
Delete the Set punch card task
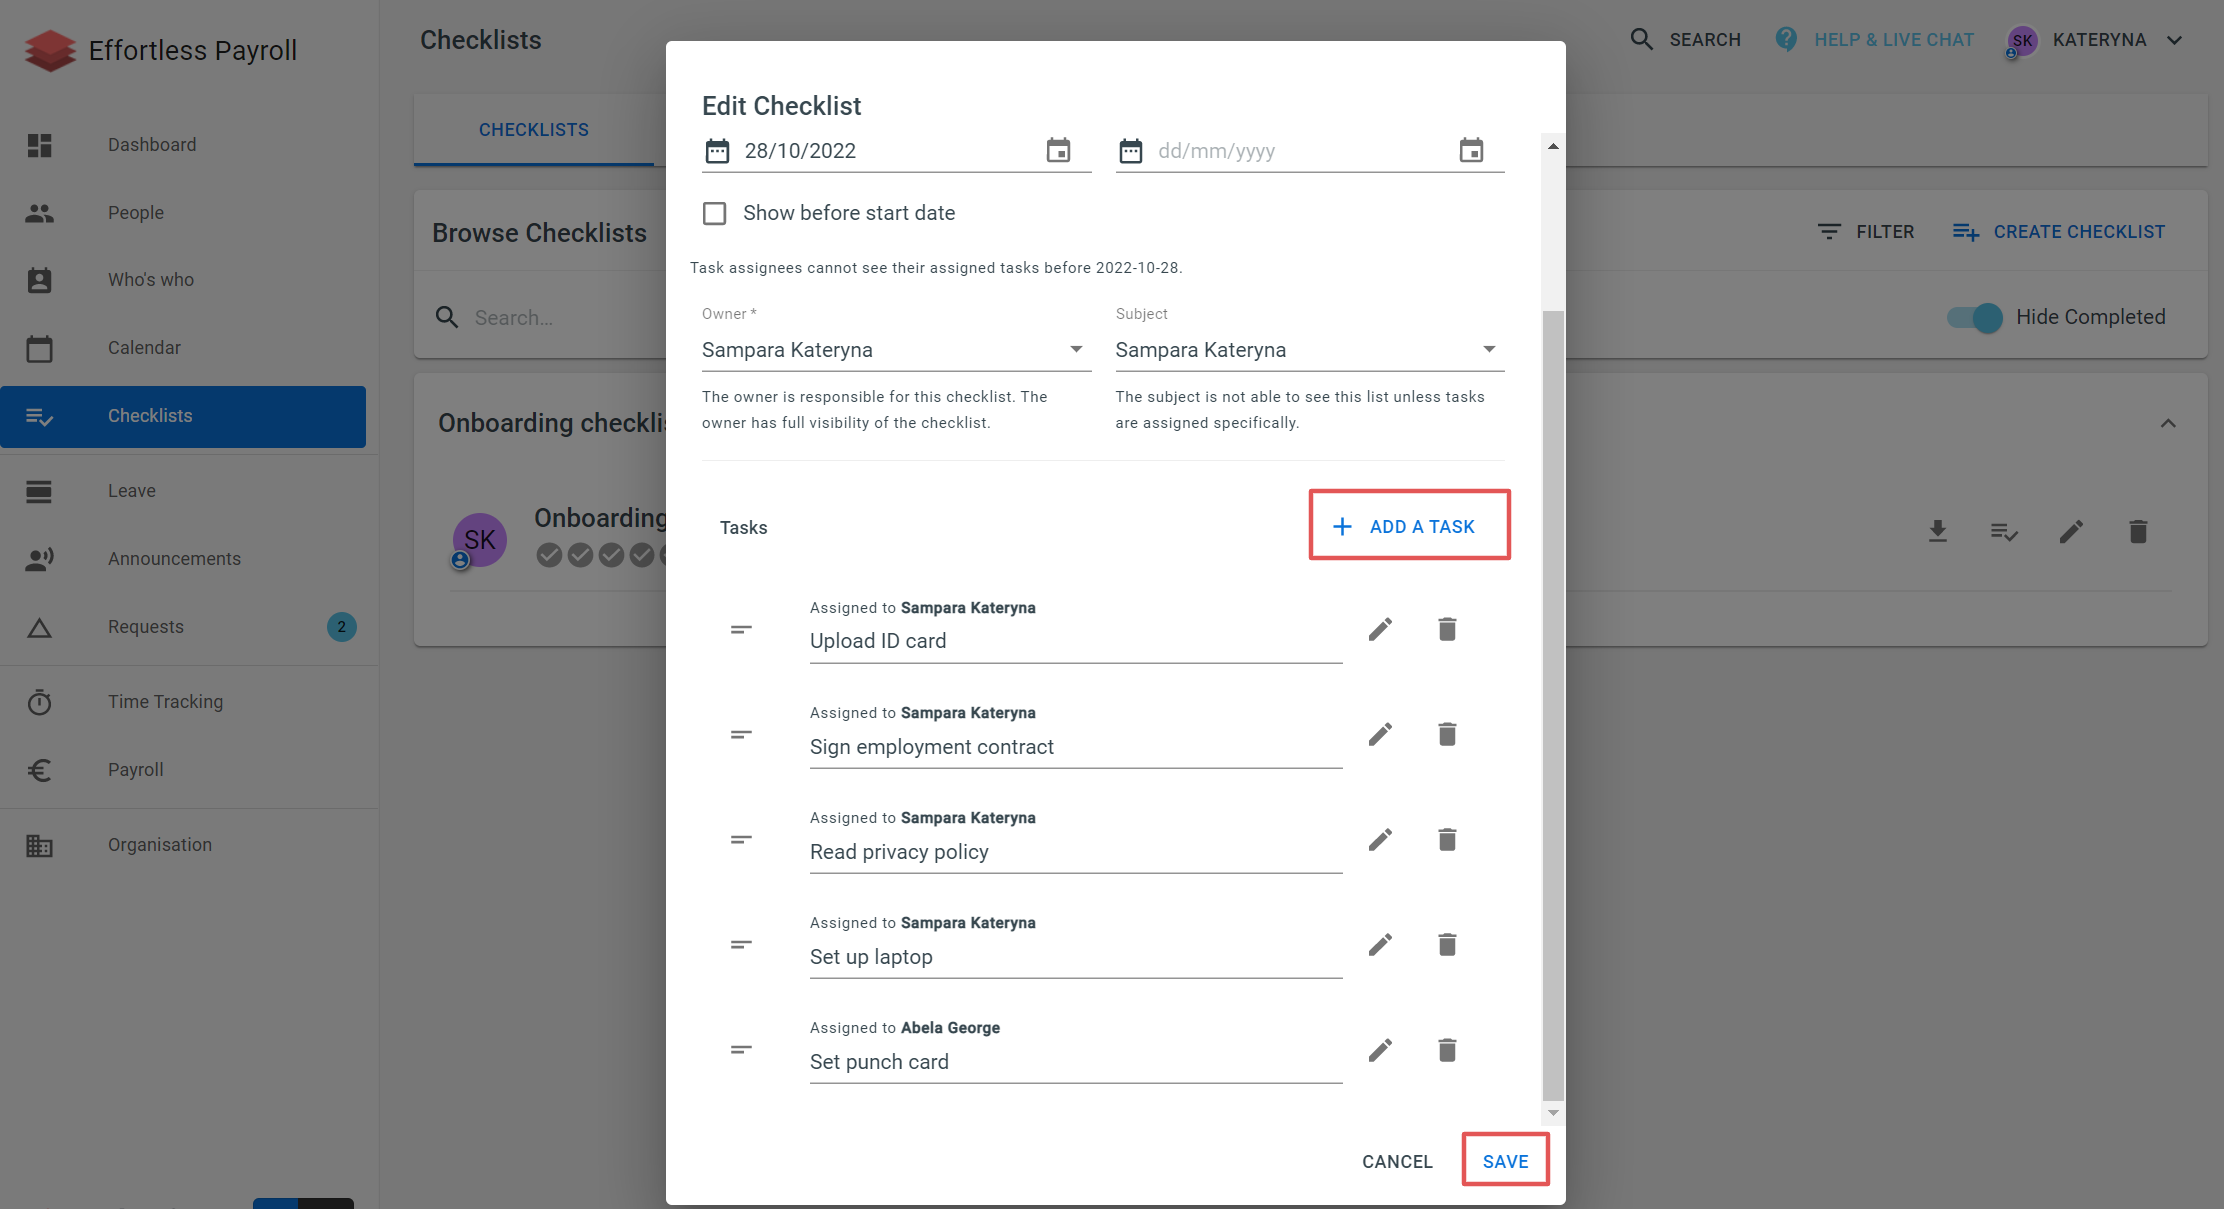tap(1447, 1050)
